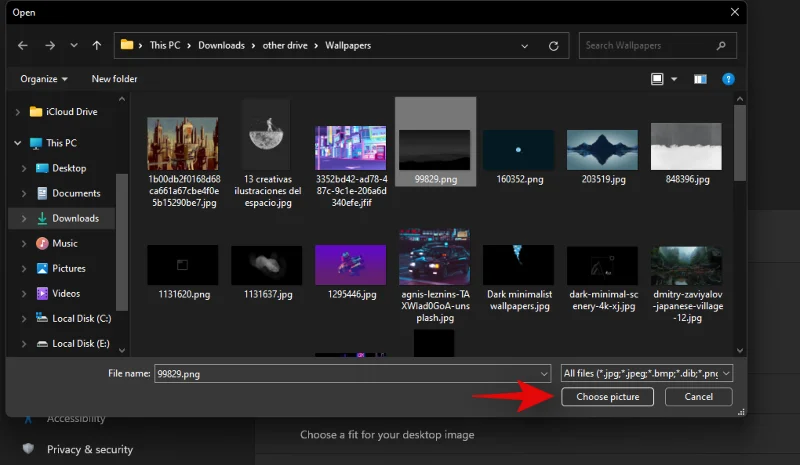Click the change view icon
The height and width of the screenshot is (465, 800).
[x=657, y=78]
